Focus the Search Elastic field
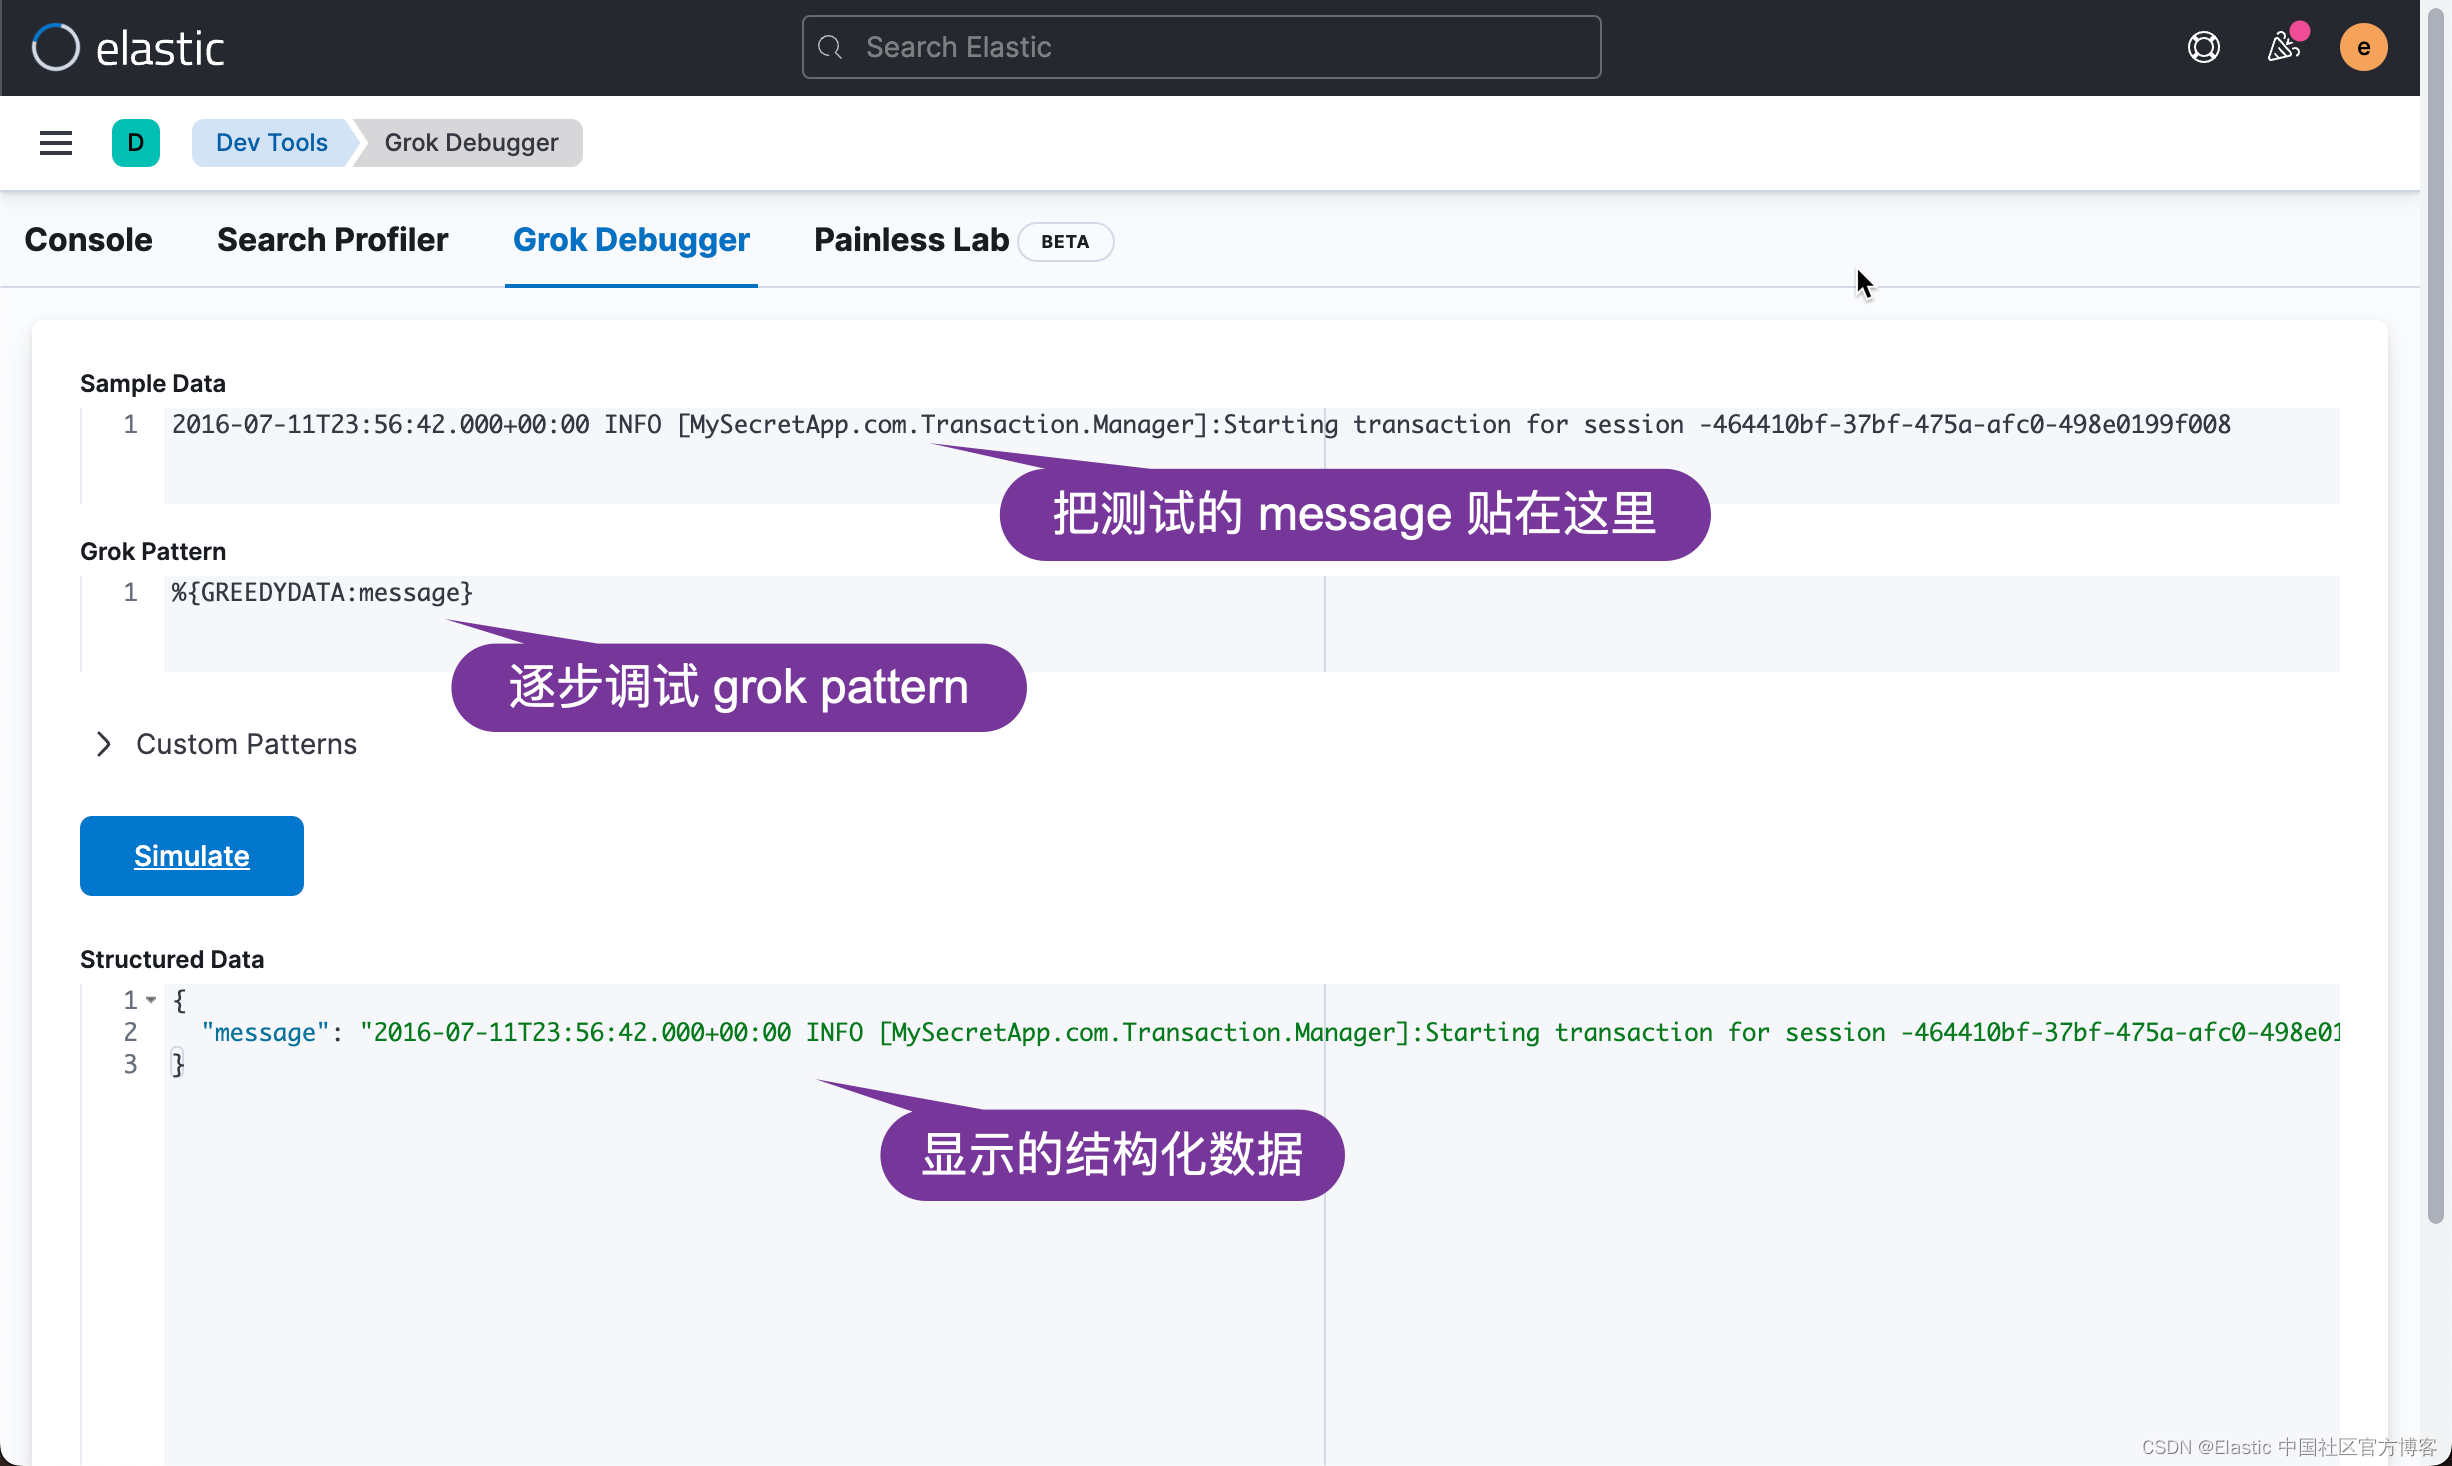 coord(1200,47)
